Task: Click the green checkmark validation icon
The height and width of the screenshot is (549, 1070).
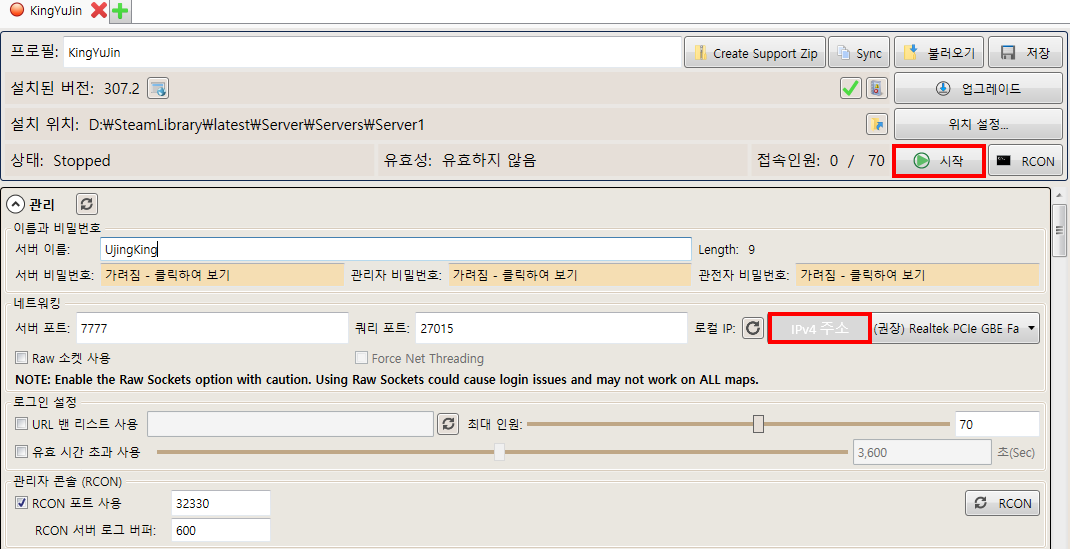Action: (x=850, y=89)
